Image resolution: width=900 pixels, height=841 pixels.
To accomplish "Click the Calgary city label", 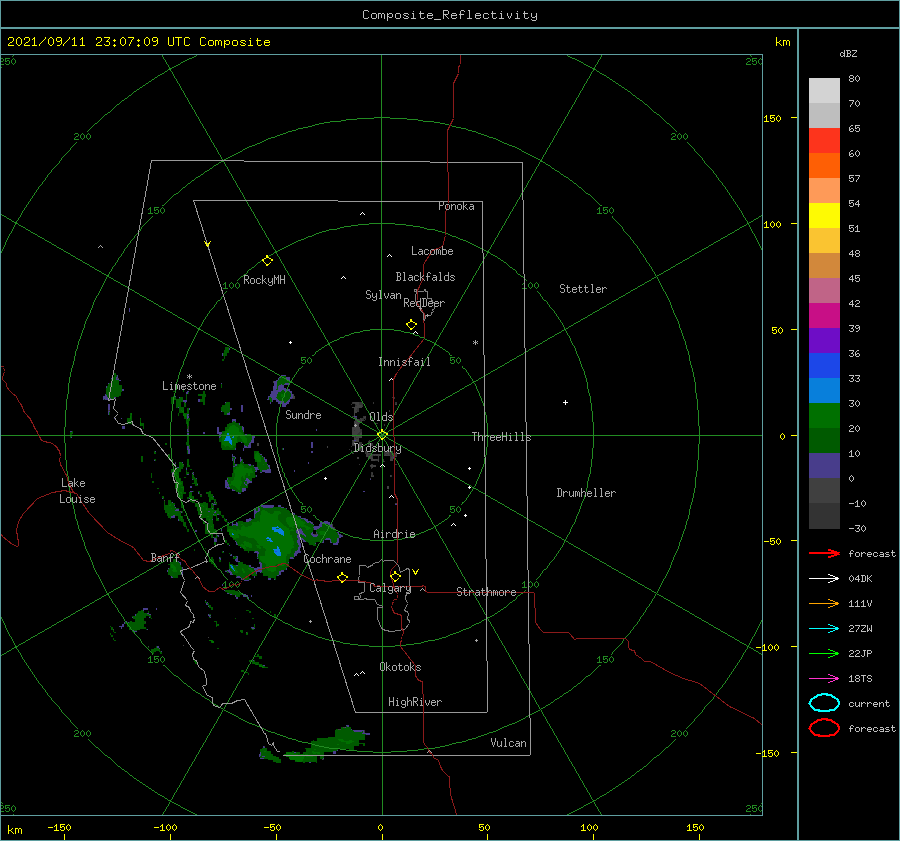I will click(390, 588).
